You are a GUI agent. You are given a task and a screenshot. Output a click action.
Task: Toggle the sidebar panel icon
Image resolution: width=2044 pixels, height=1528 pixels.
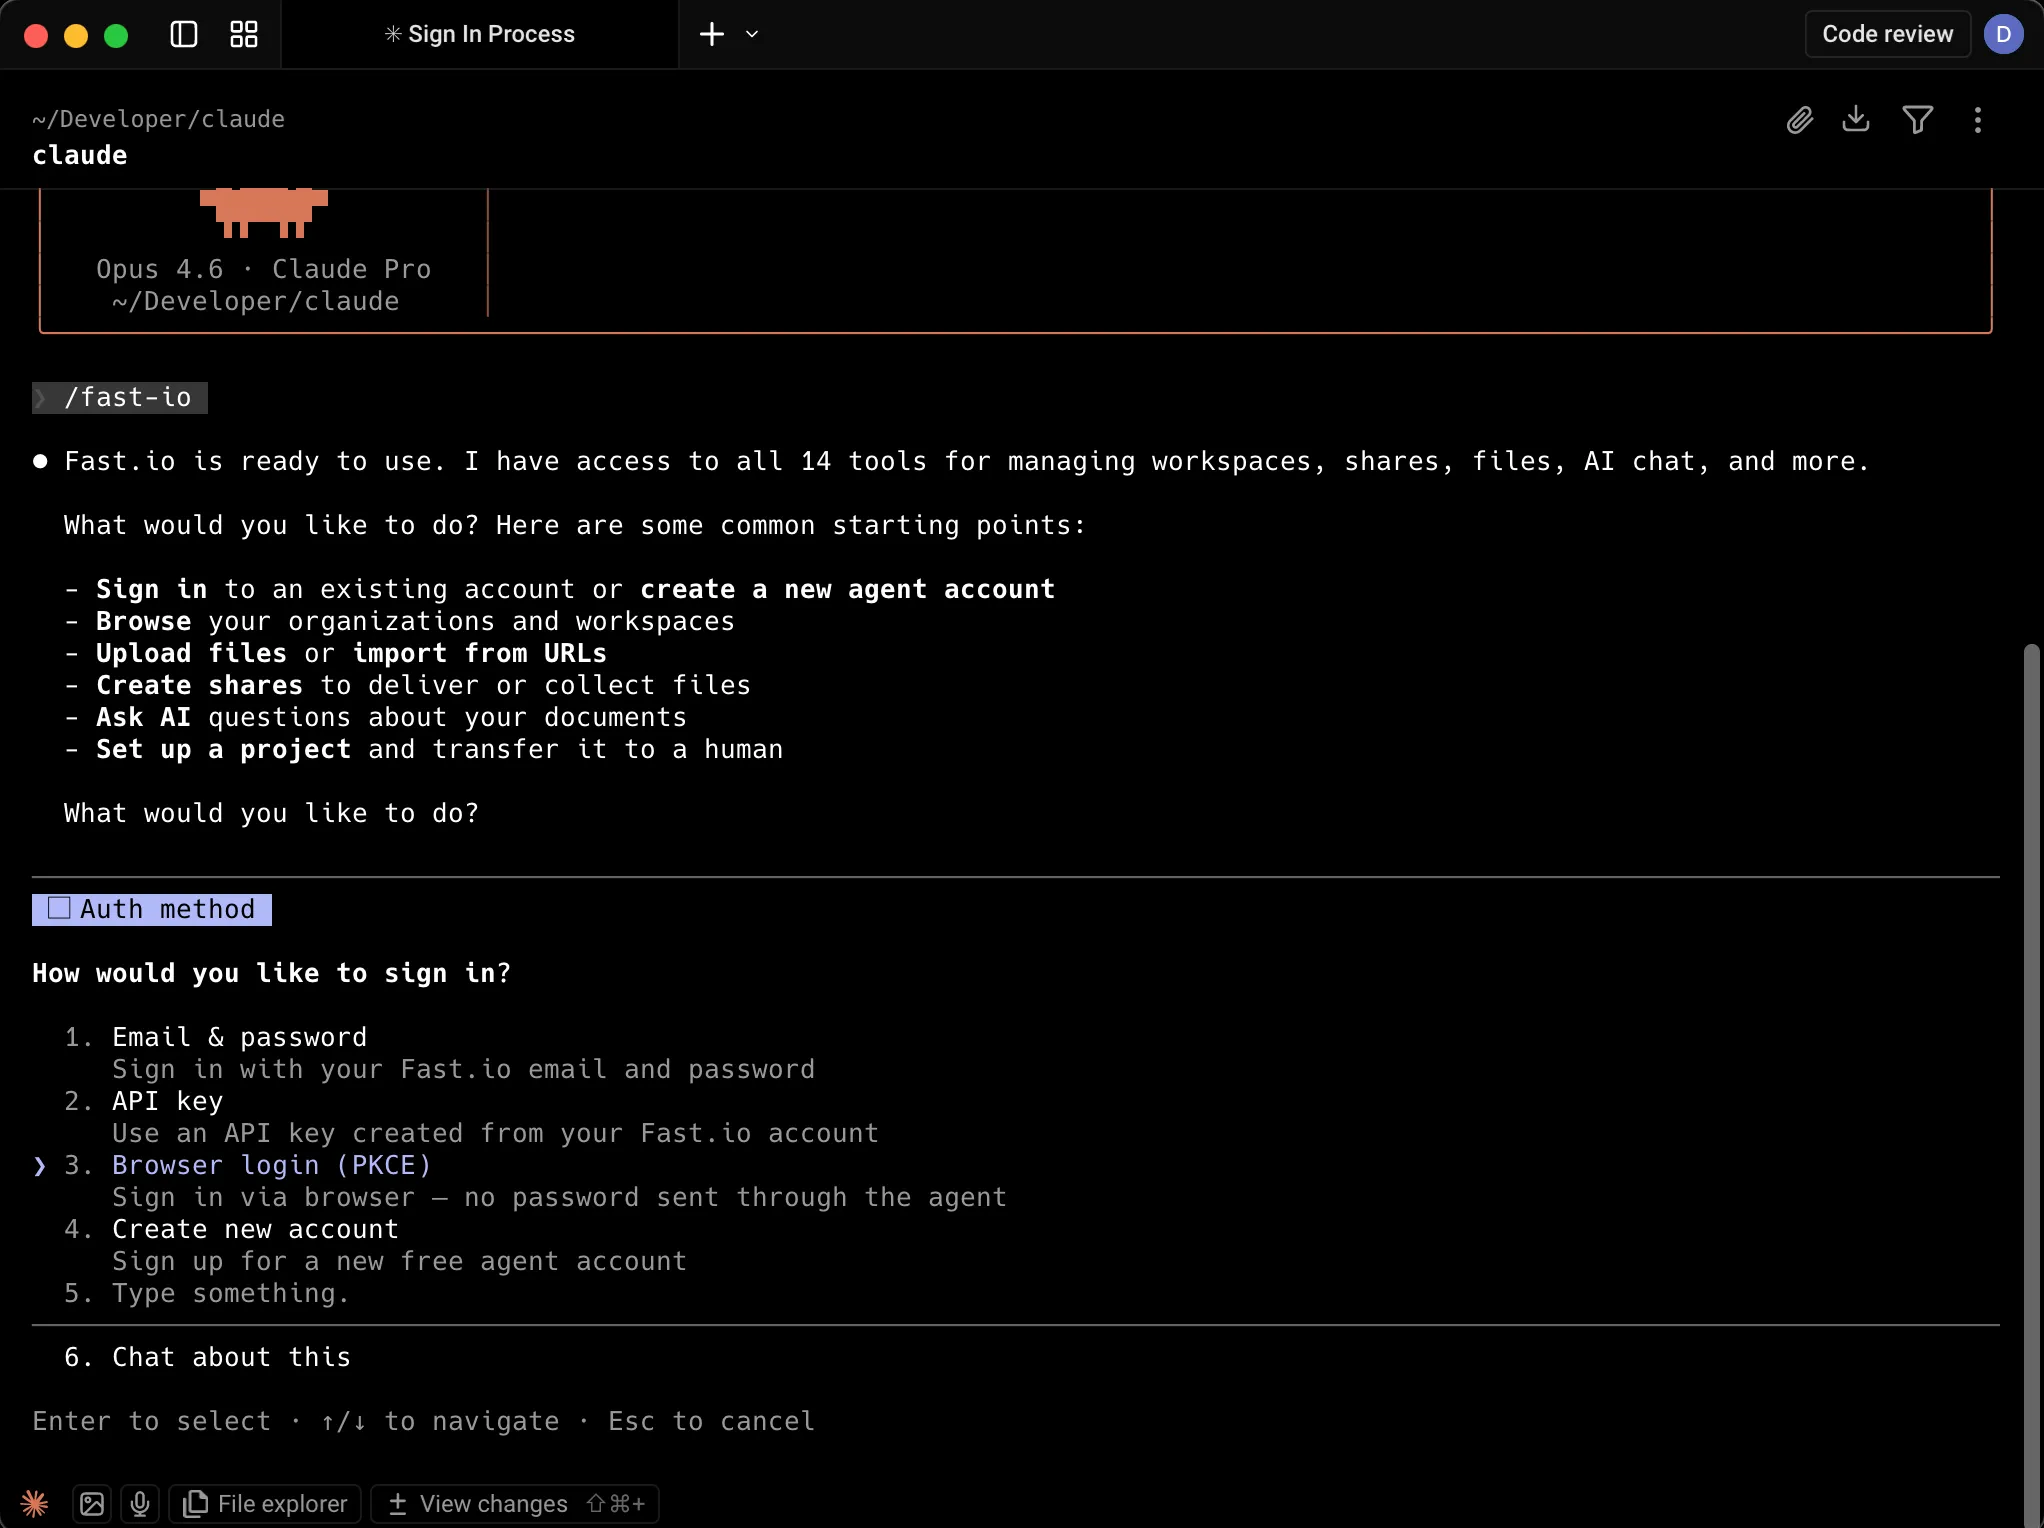point(184,34)
